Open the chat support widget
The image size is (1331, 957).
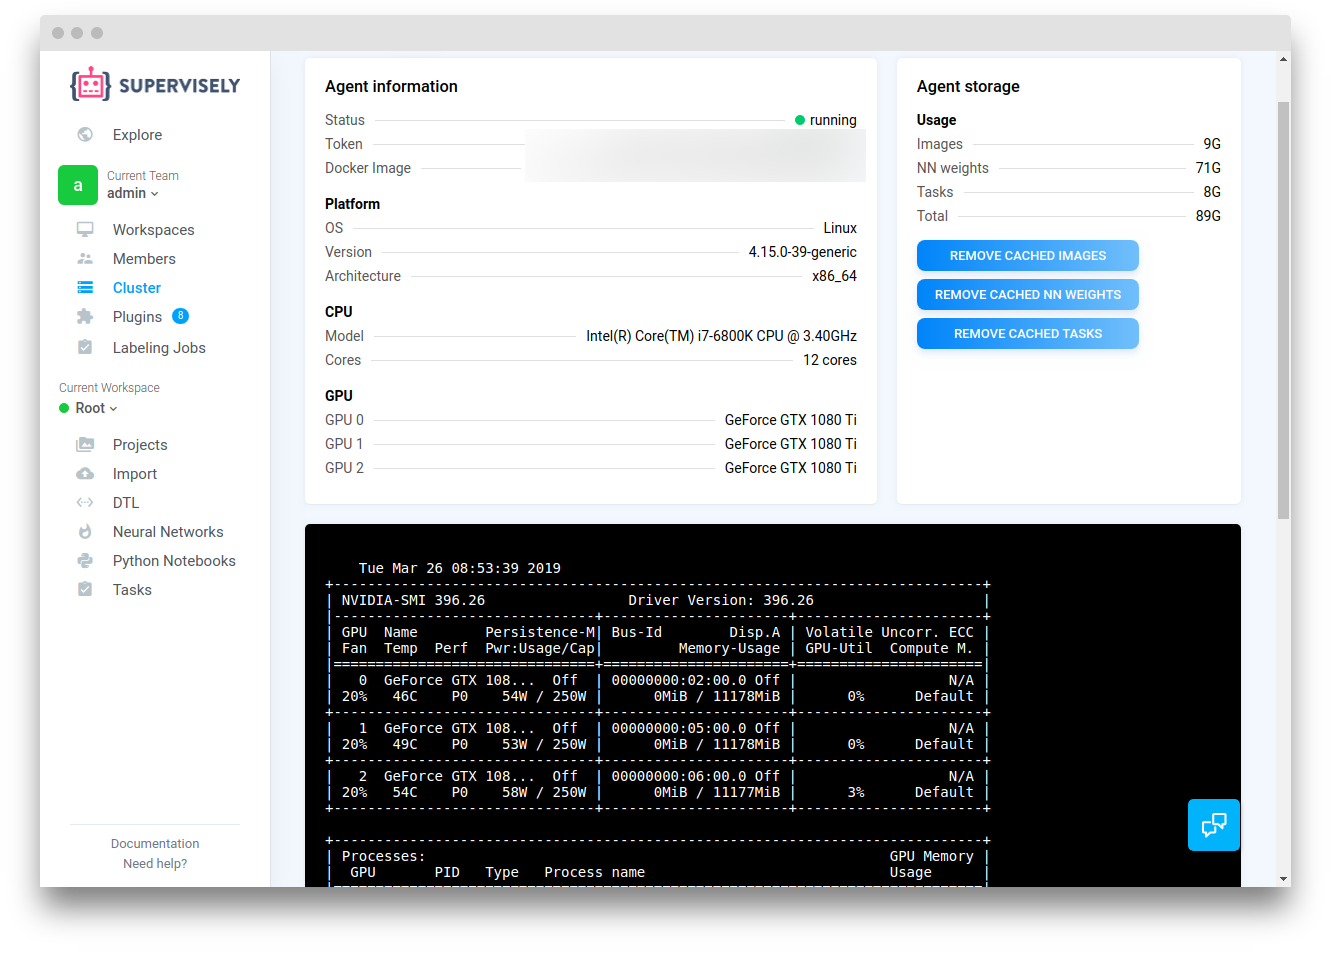pos(1214,825)
